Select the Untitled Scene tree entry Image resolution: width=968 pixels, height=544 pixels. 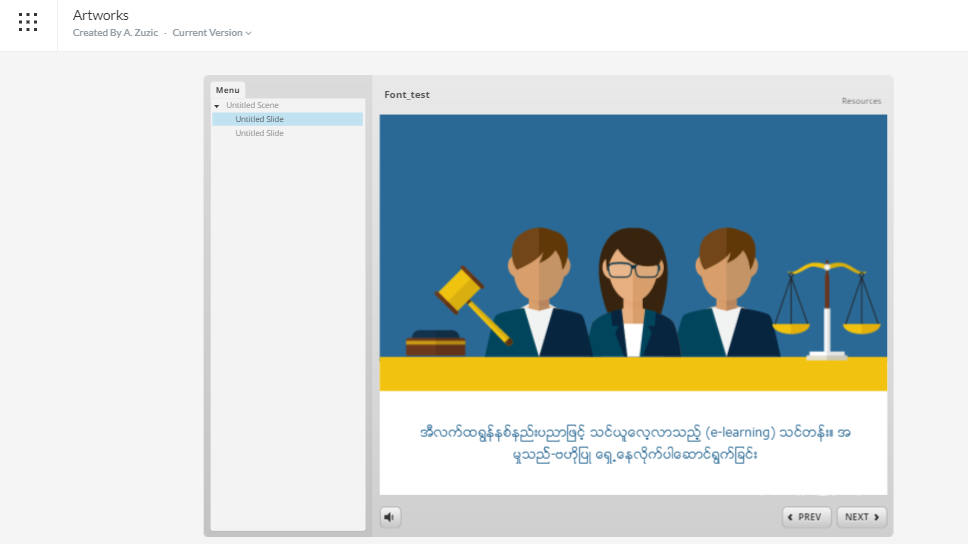click(252, 105)
